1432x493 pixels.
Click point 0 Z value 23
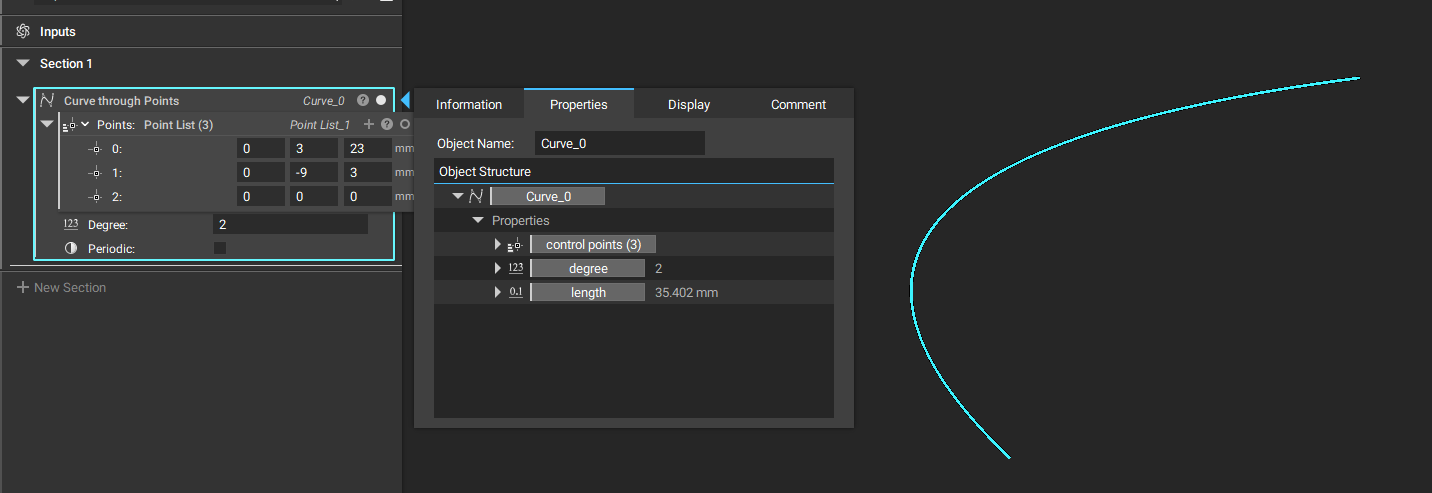pos(367,148)
